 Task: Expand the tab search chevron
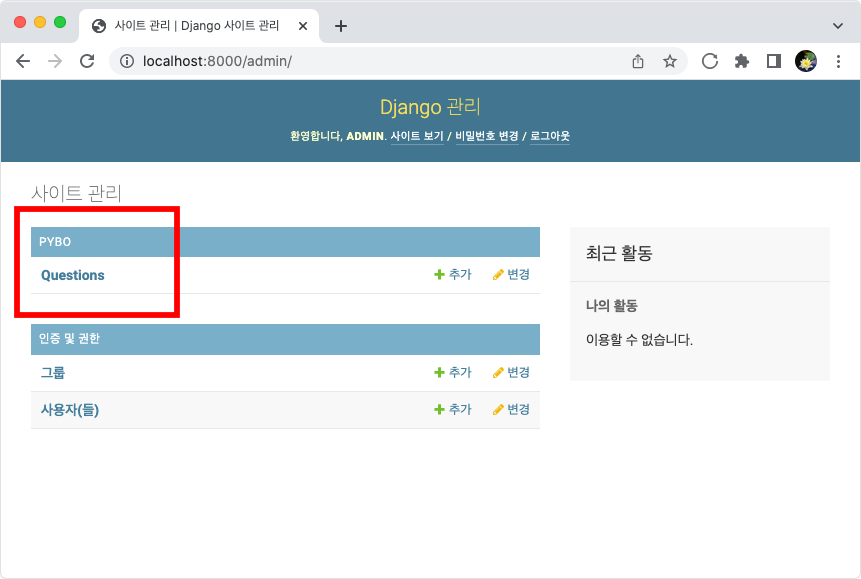click(837, 26)
